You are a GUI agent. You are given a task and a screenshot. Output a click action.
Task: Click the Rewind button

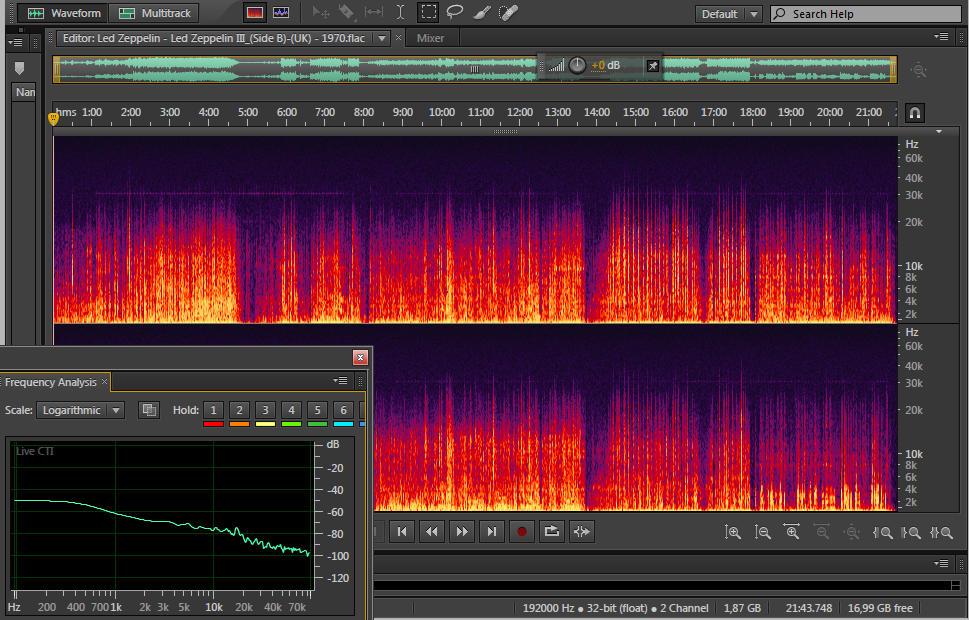(x=432, y=532)
